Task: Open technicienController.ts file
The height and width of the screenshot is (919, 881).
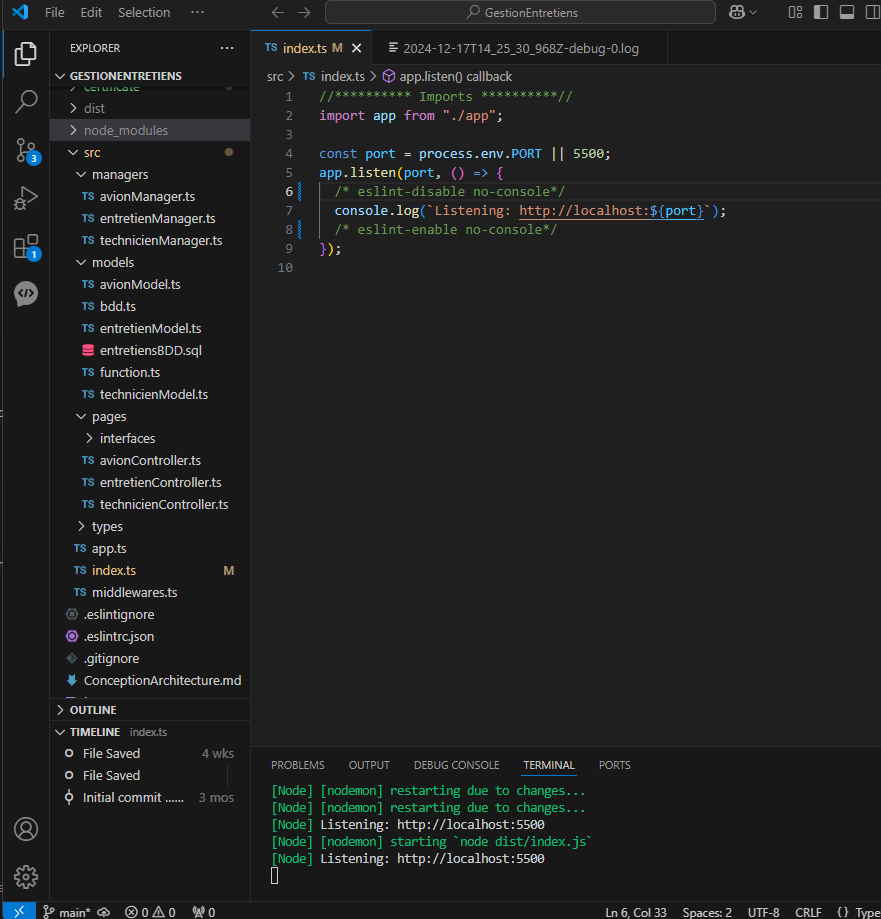Action: pos(150,505)
